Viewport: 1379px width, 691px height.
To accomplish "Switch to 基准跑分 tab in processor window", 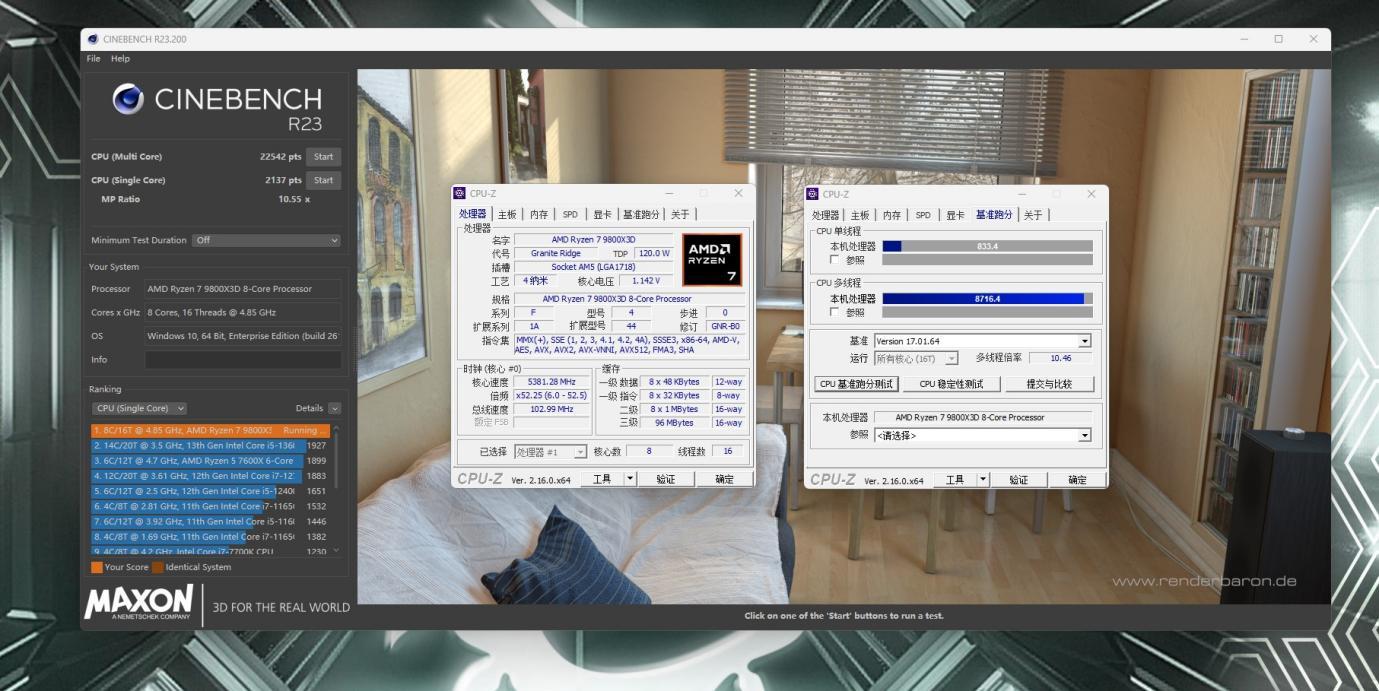I will (x=641, y=215).
